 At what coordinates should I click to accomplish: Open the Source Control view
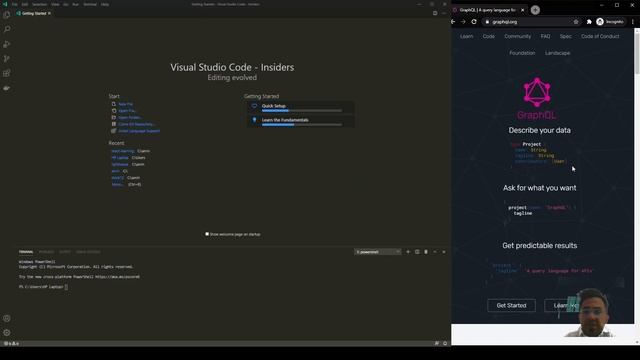tap(7, 59)
